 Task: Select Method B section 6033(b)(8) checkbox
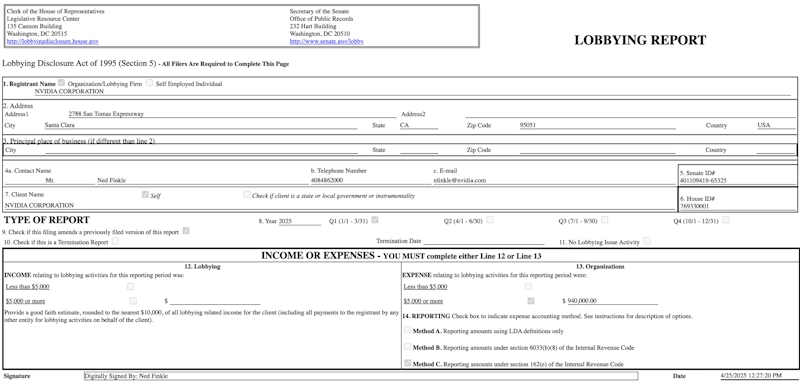coord(408,346)
